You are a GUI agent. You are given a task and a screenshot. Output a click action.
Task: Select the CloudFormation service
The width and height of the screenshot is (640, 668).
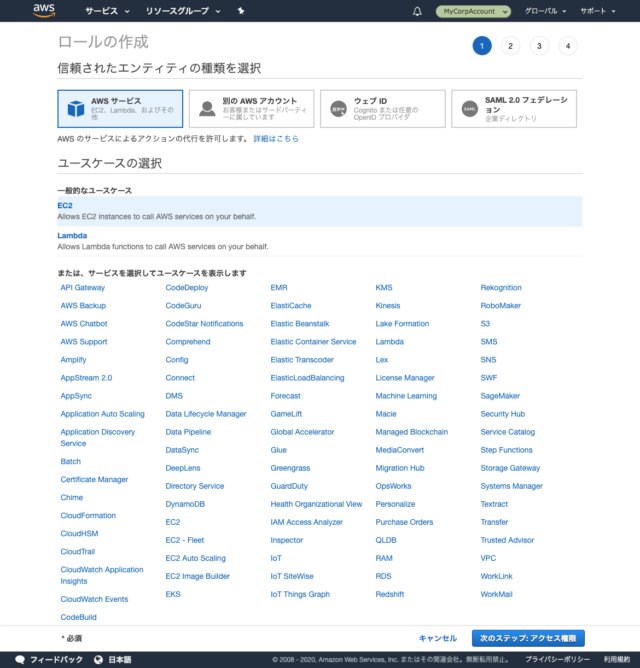tap(88, 515)
